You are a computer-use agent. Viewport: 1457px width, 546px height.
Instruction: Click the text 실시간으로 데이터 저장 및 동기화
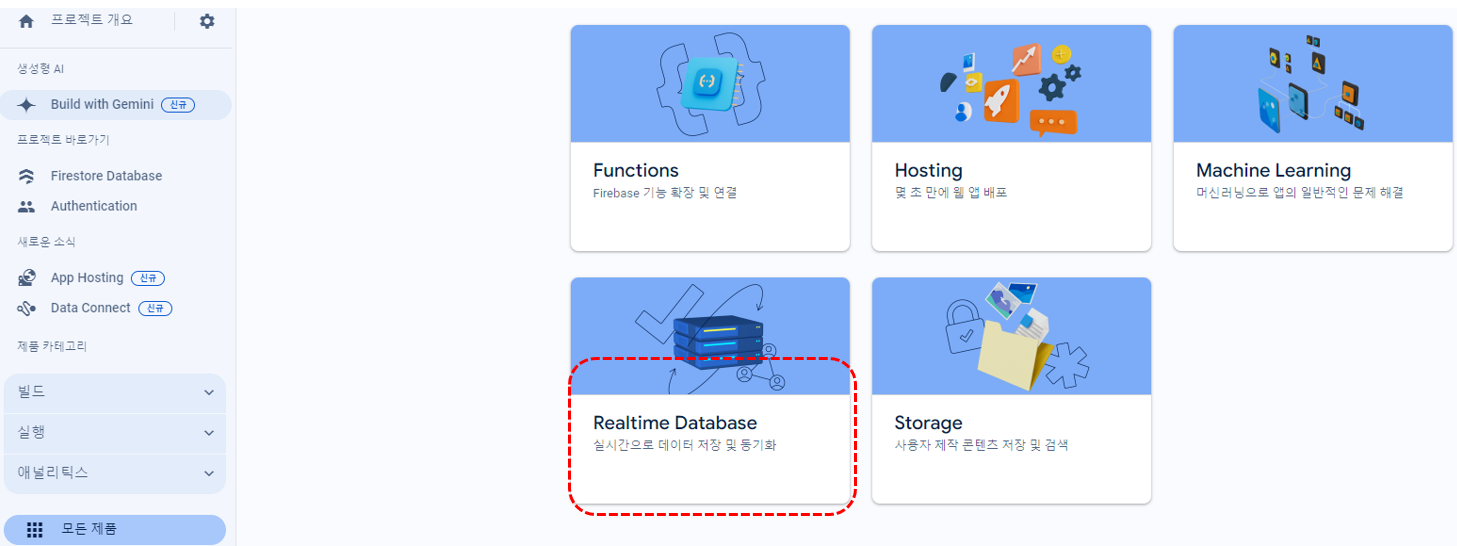(685, 445)
